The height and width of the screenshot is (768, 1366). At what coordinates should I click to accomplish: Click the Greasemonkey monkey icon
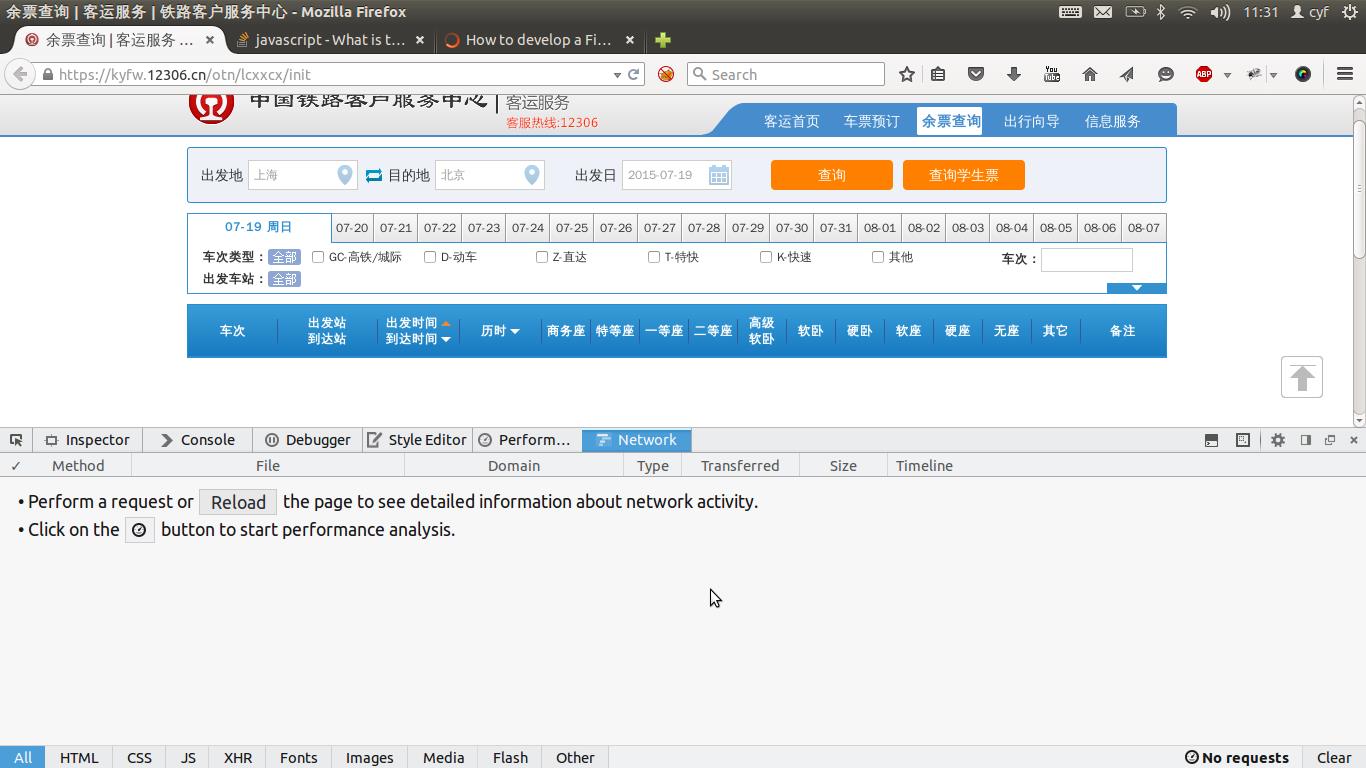1254,74
